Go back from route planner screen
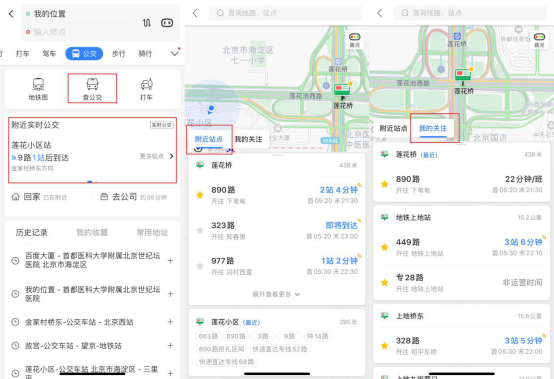This screenshot has width=554, height=379. pyautogui.click(x=11, y=14)
